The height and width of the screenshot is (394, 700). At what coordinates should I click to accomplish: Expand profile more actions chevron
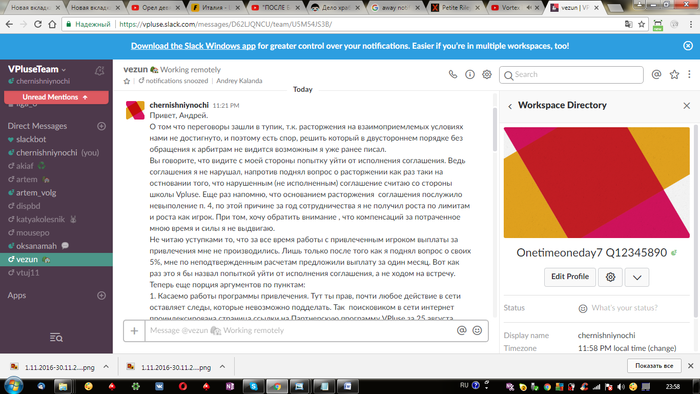(637, 277)
